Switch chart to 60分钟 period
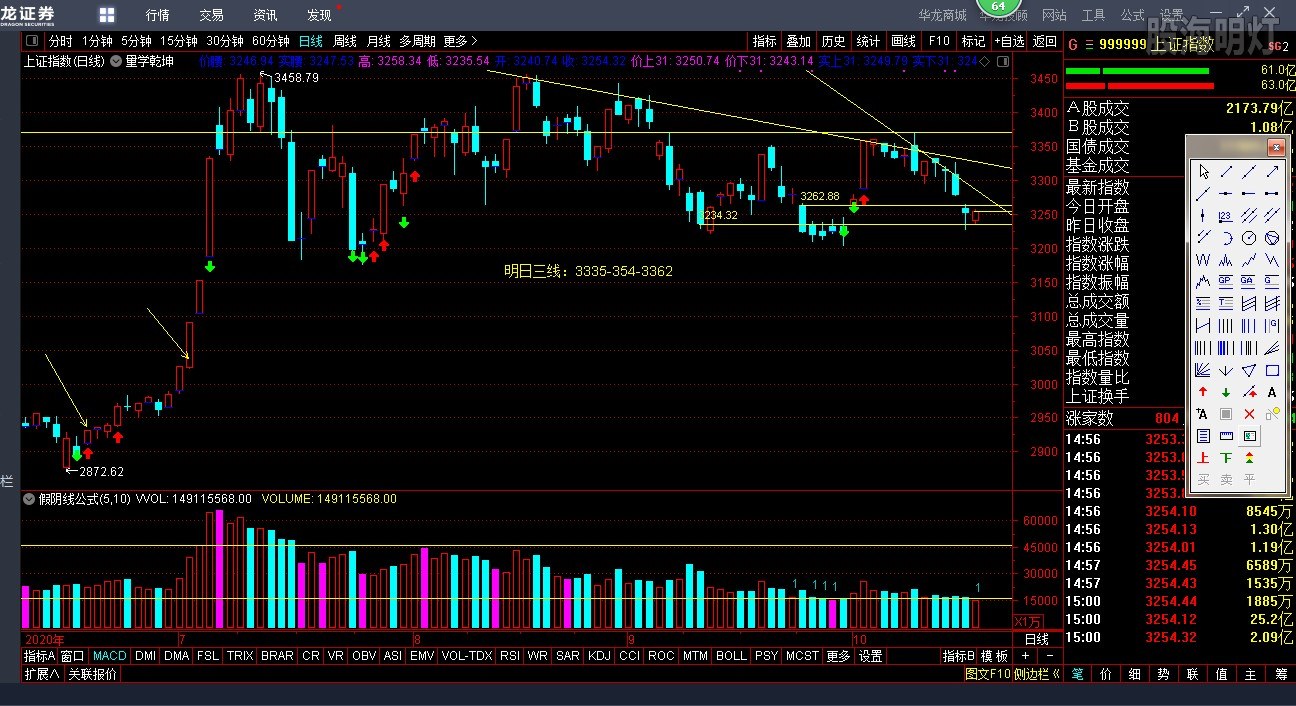 [271, 41]
